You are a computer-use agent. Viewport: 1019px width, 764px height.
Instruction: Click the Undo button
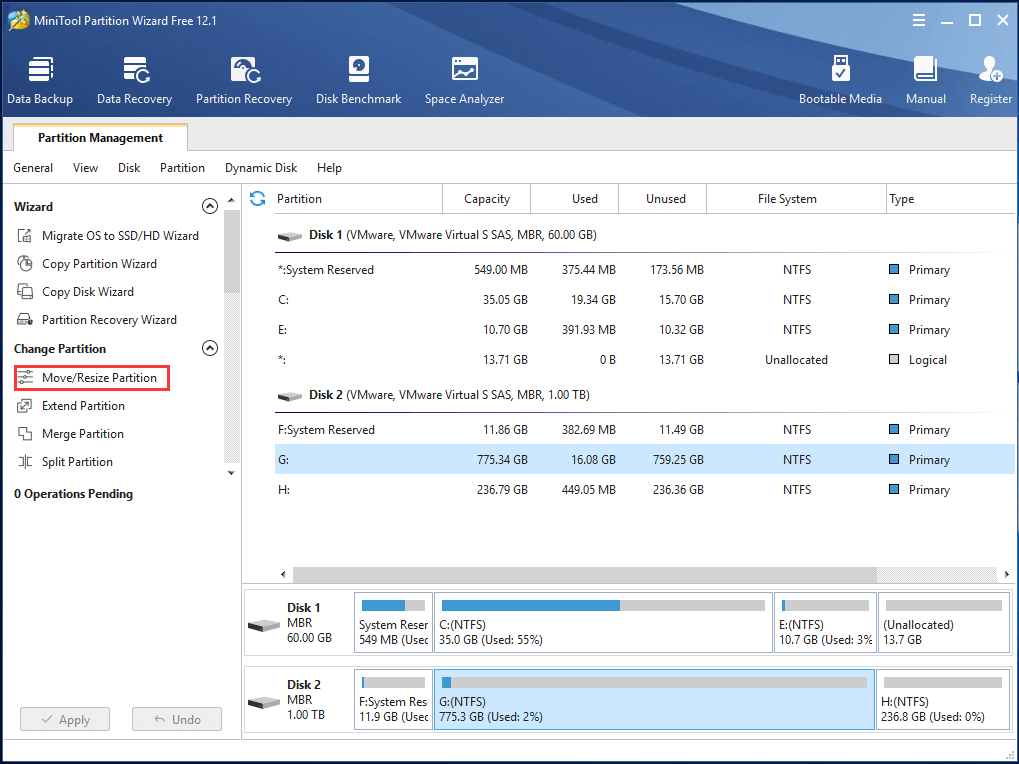tap(177, 719)
